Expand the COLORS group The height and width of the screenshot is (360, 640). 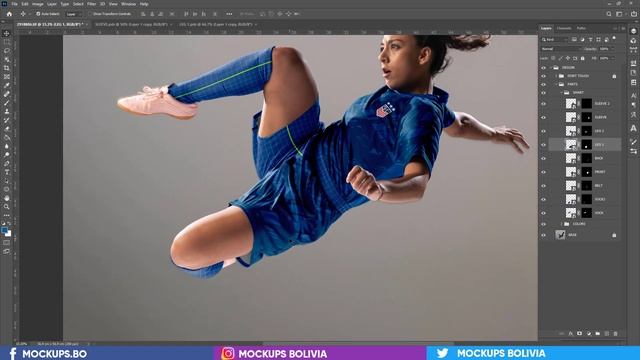561,224
